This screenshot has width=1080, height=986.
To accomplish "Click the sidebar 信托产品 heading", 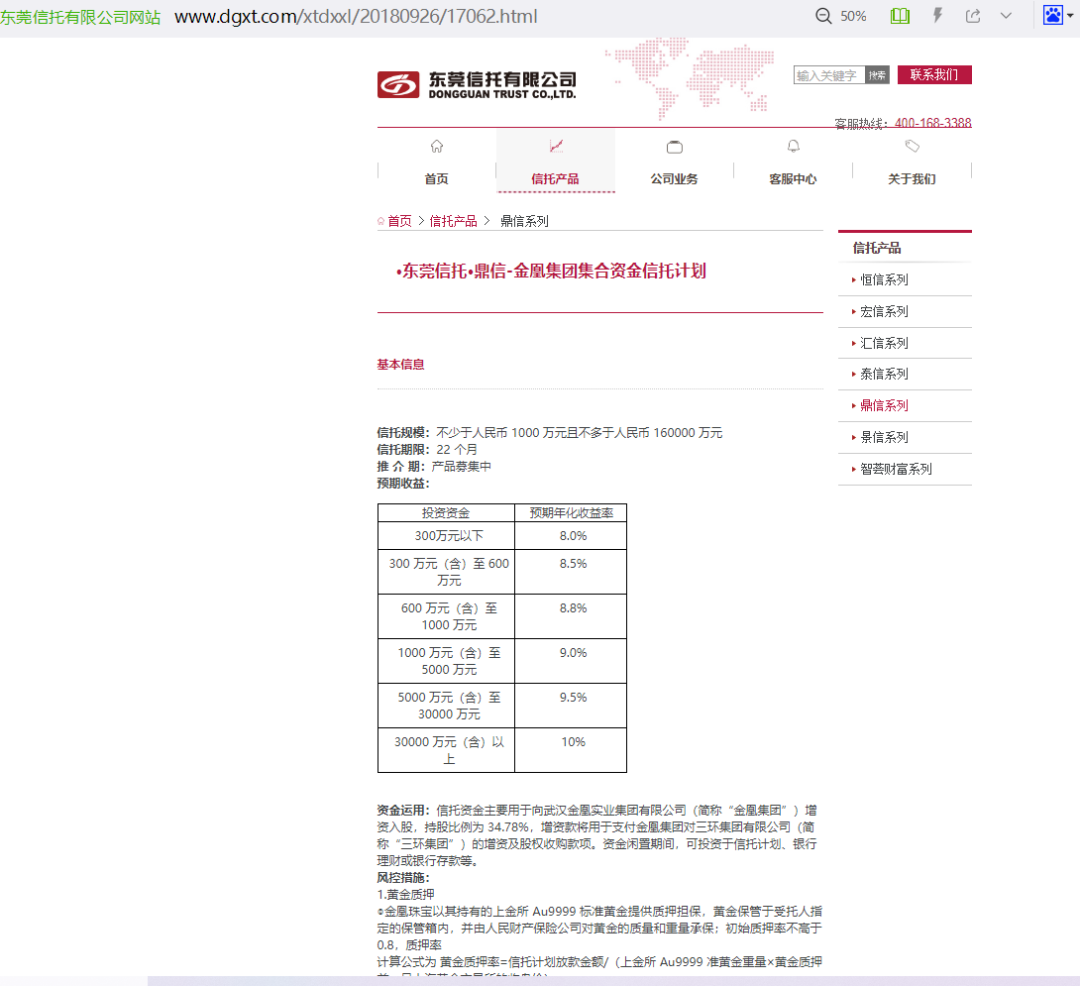I will pos(877,248).
